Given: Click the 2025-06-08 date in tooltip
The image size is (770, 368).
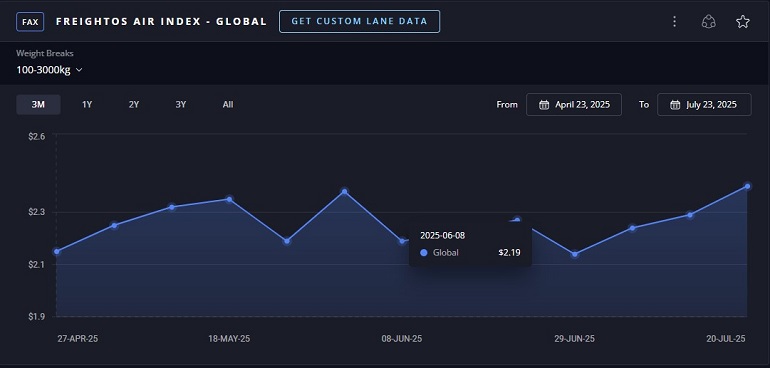Looking at the screenshot, I should pyautogui.click(x=442, y=235).
